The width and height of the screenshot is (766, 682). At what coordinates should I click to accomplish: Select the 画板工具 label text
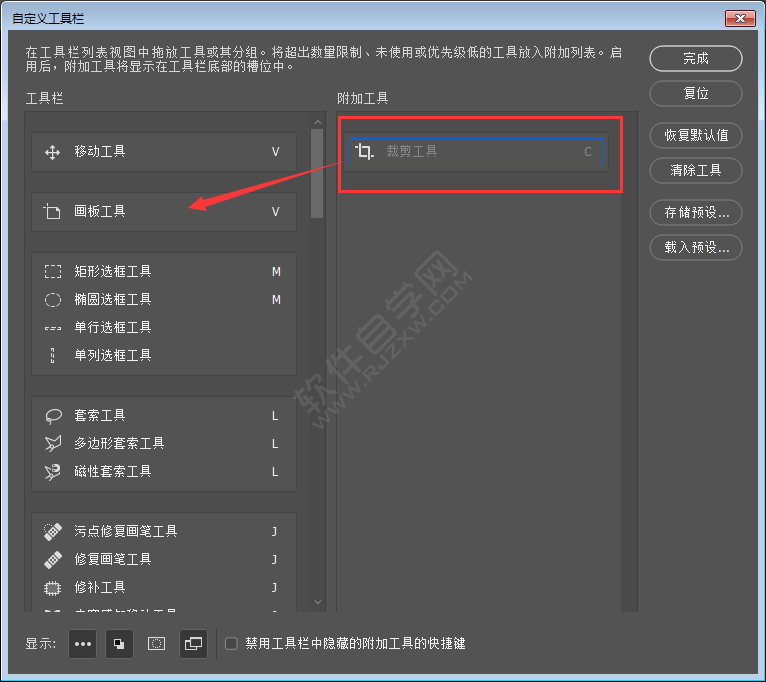point(100,212)
